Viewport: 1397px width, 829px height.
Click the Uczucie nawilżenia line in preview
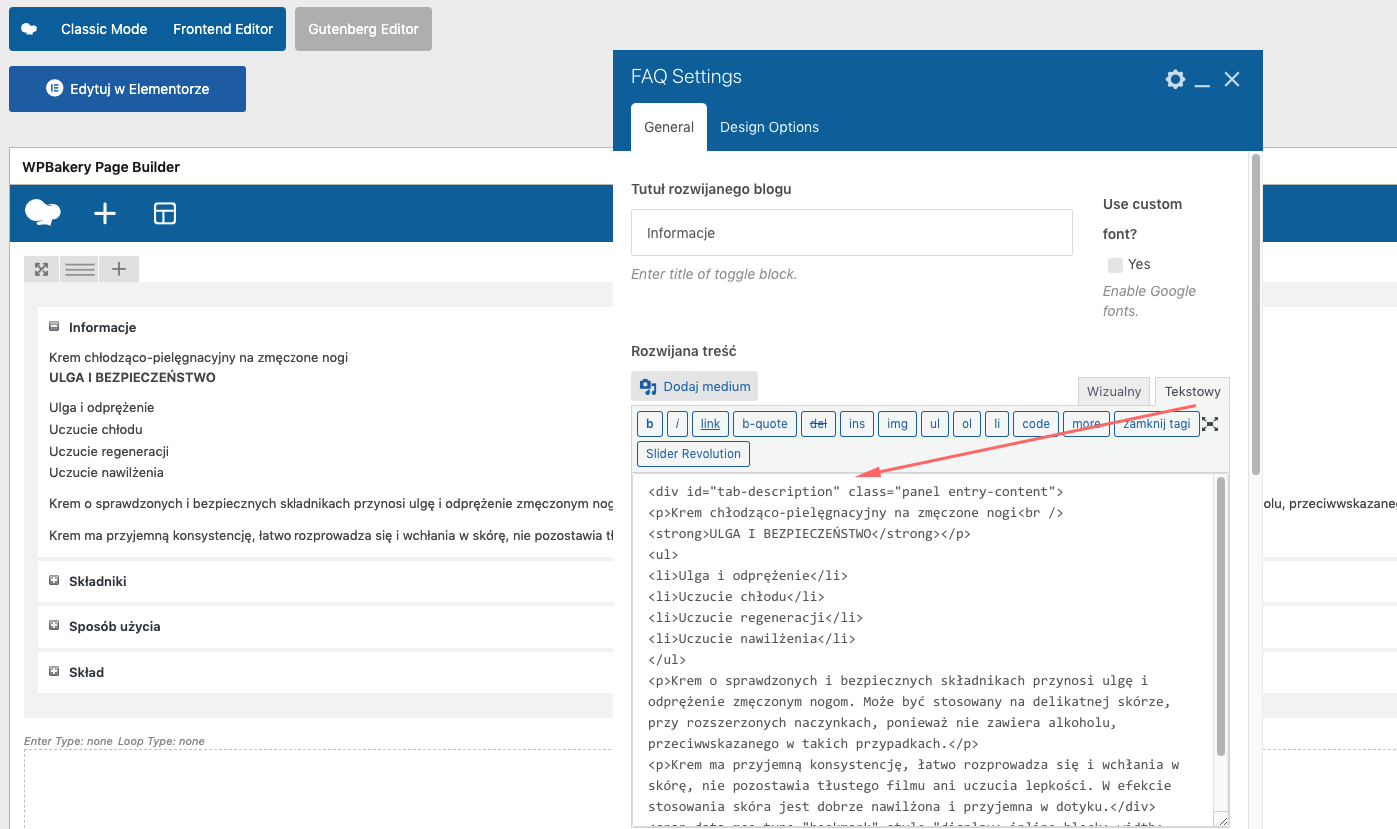pos(106,472)
